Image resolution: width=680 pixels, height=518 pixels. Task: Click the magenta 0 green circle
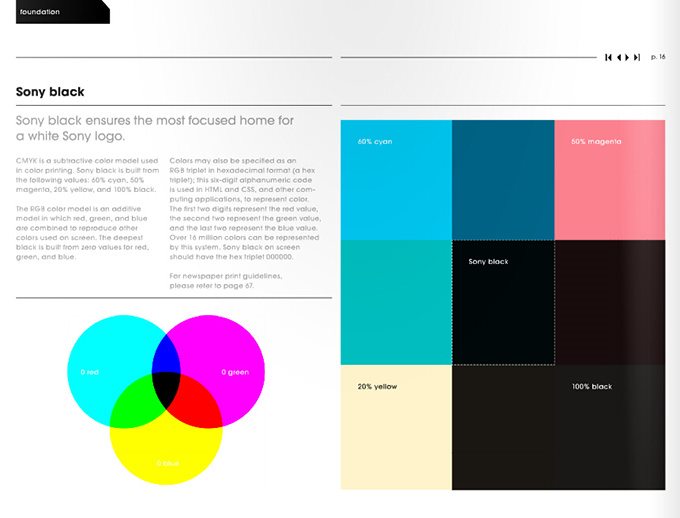(228, 350)
